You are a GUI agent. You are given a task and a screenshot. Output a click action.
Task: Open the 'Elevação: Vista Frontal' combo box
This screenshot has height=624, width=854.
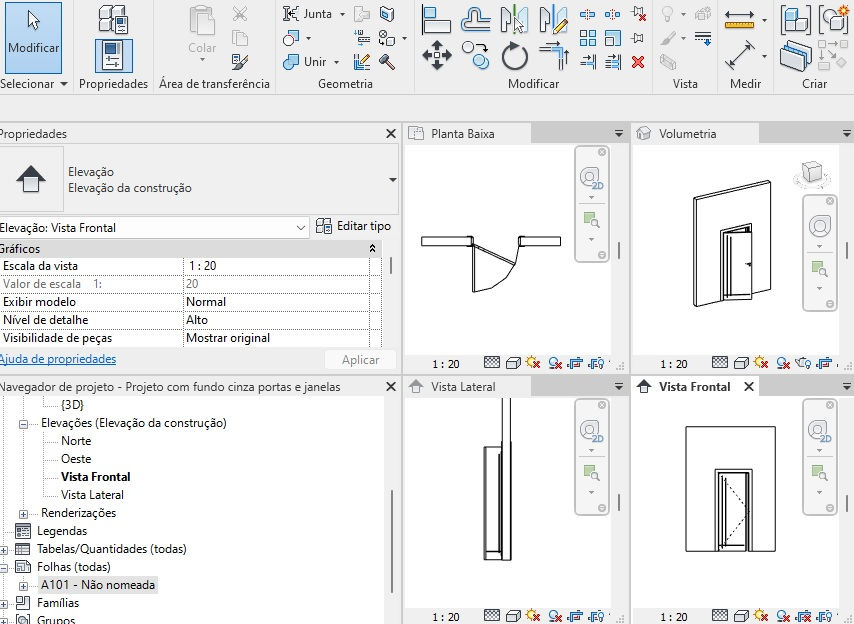click(x=154, y=228)
